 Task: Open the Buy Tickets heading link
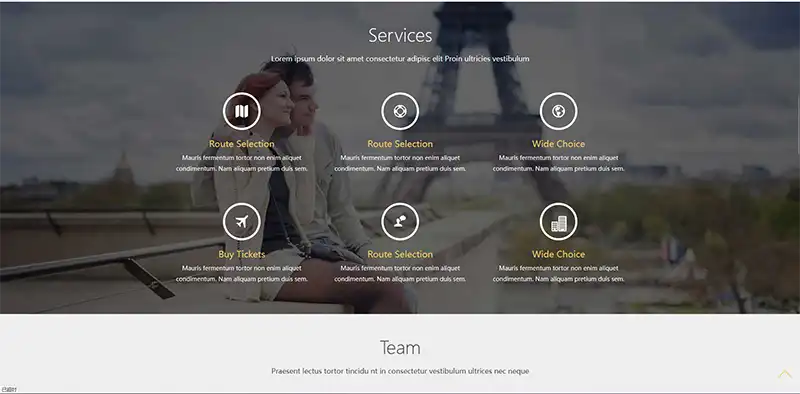242,254
